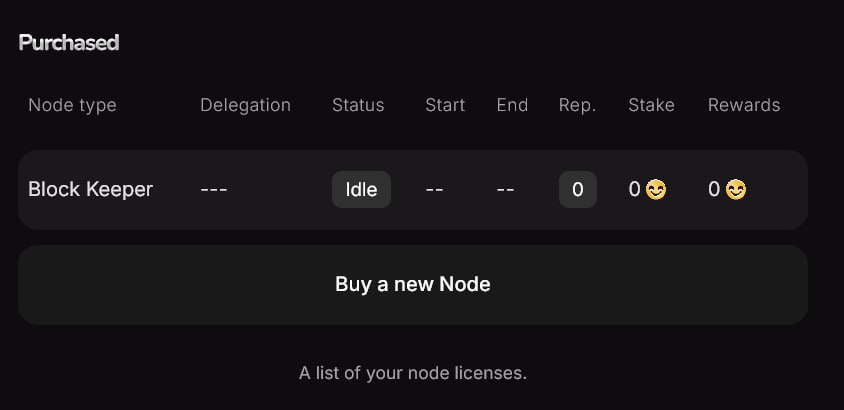Image resolution: width=844 pixels, height=410 pixels.
Task: Click the Rewards token emoji icon
Action: click(x=736, y=189)
